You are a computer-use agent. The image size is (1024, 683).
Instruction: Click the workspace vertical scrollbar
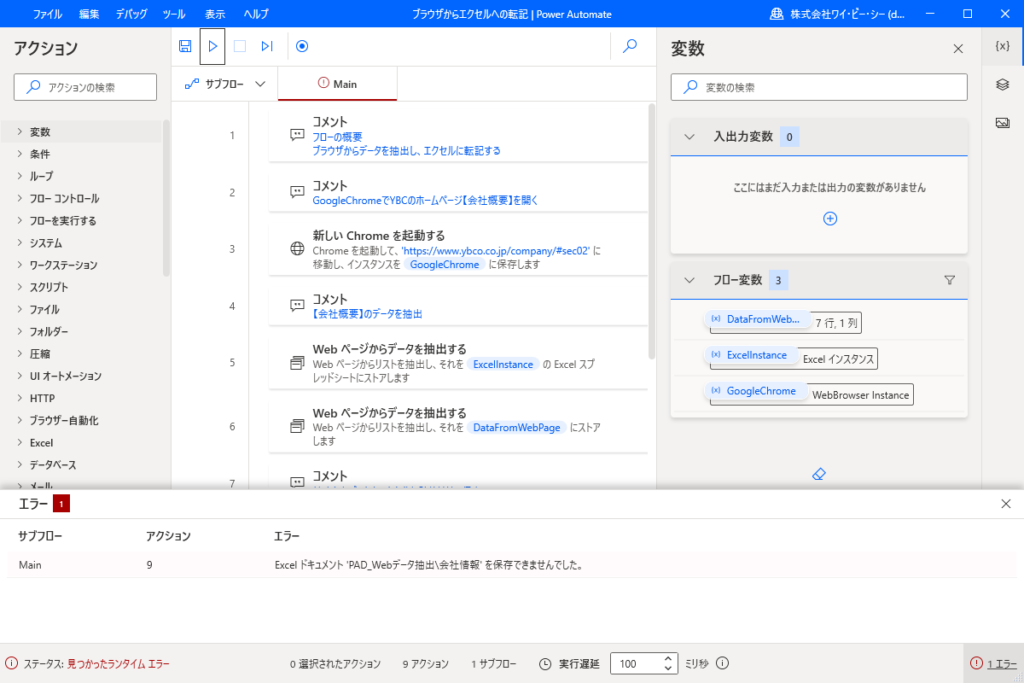651,231
